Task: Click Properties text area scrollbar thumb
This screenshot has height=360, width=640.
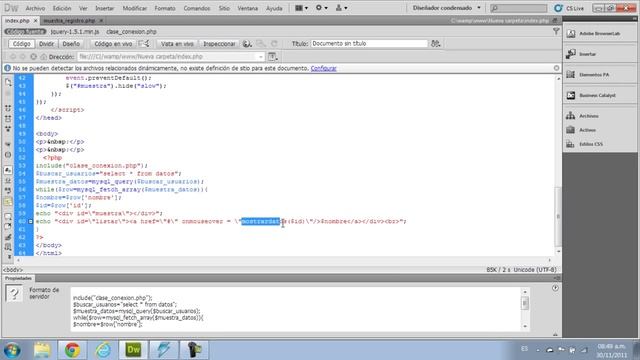Action: pos(525,303)
